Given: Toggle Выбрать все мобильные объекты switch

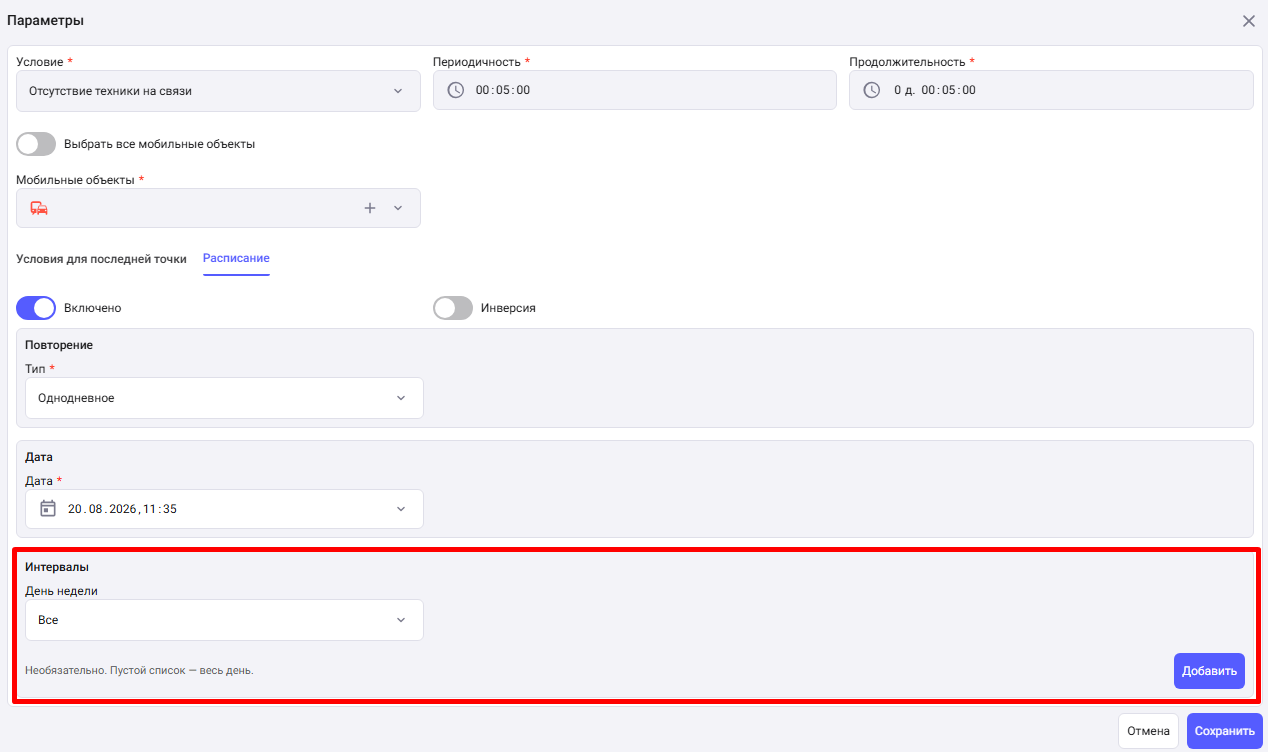Looking at the screenshot, I should pos(36,144).
